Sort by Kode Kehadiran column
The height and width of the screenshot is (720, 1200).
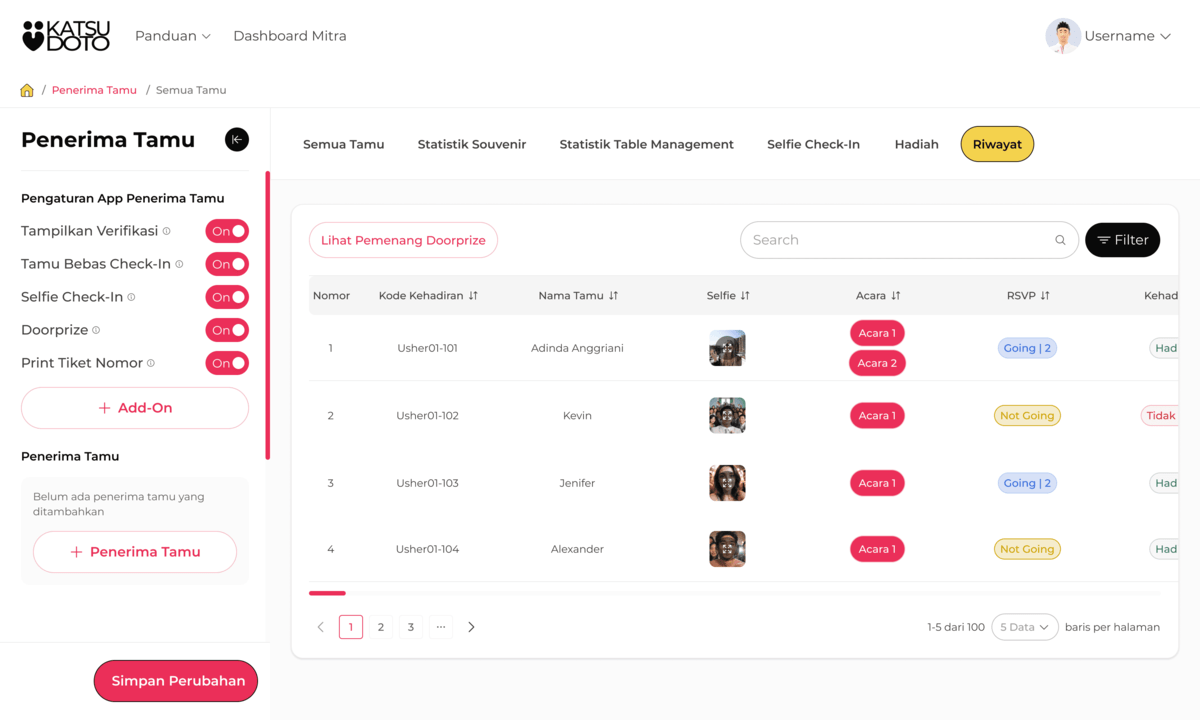(474, 296)
